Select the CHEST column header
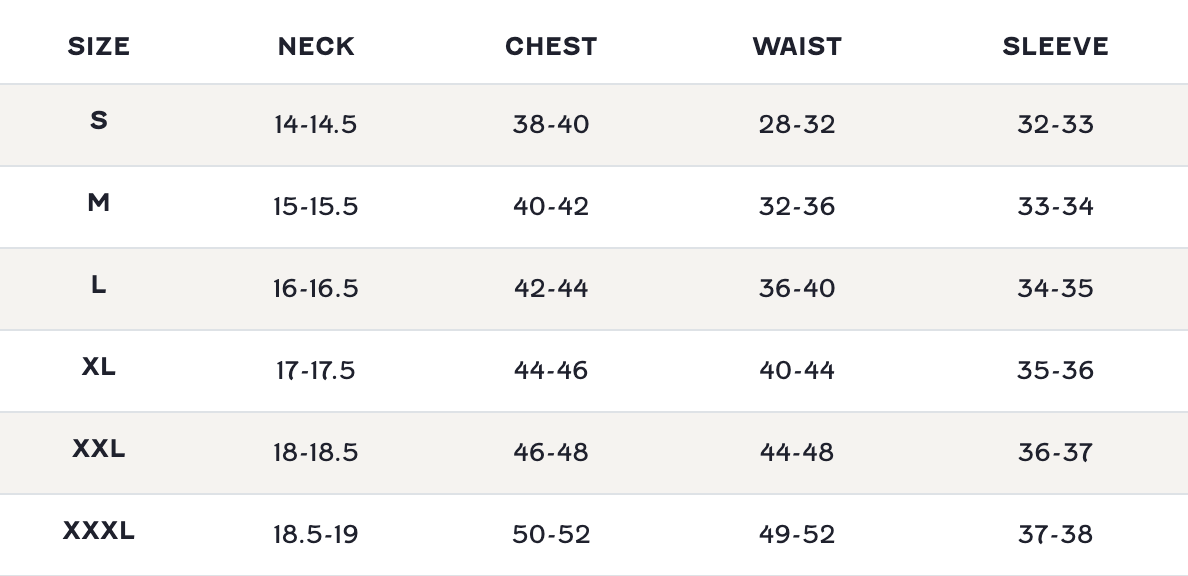The width and height of the screenshot is (1188, 576). [551, 46]
